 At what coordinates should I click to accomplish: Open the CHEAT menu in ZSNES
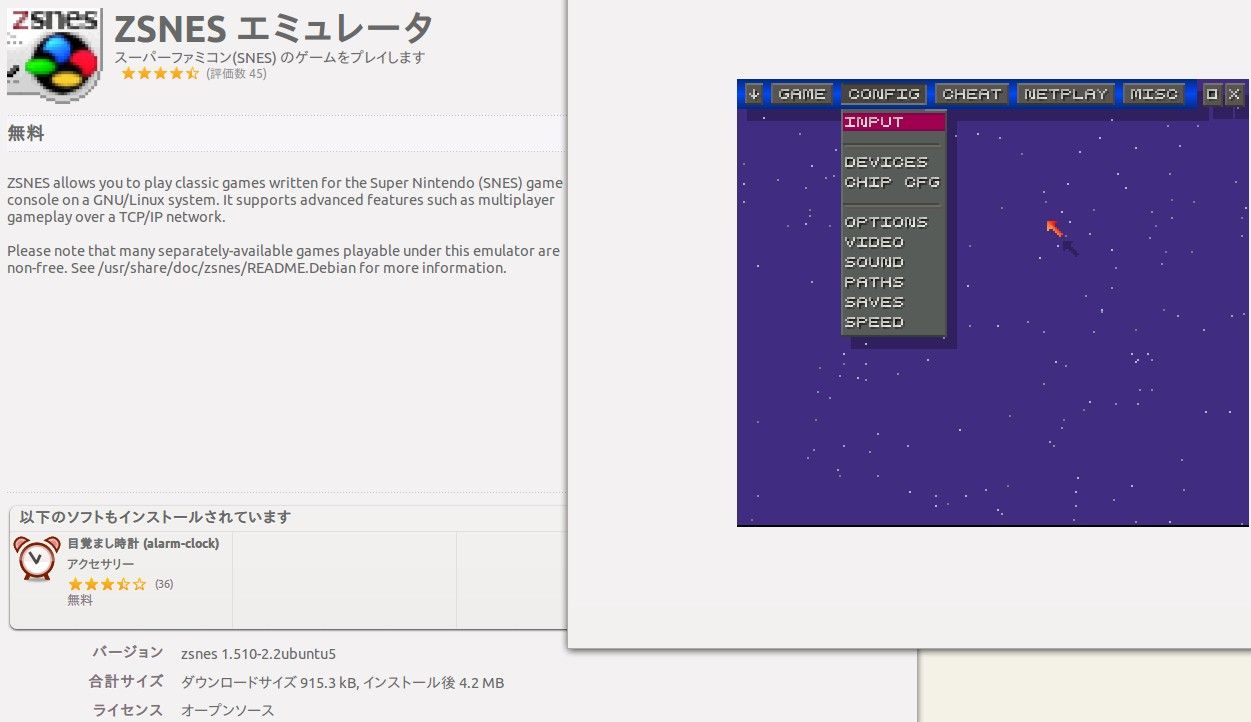pyautogui.click(x=971, y=94)
